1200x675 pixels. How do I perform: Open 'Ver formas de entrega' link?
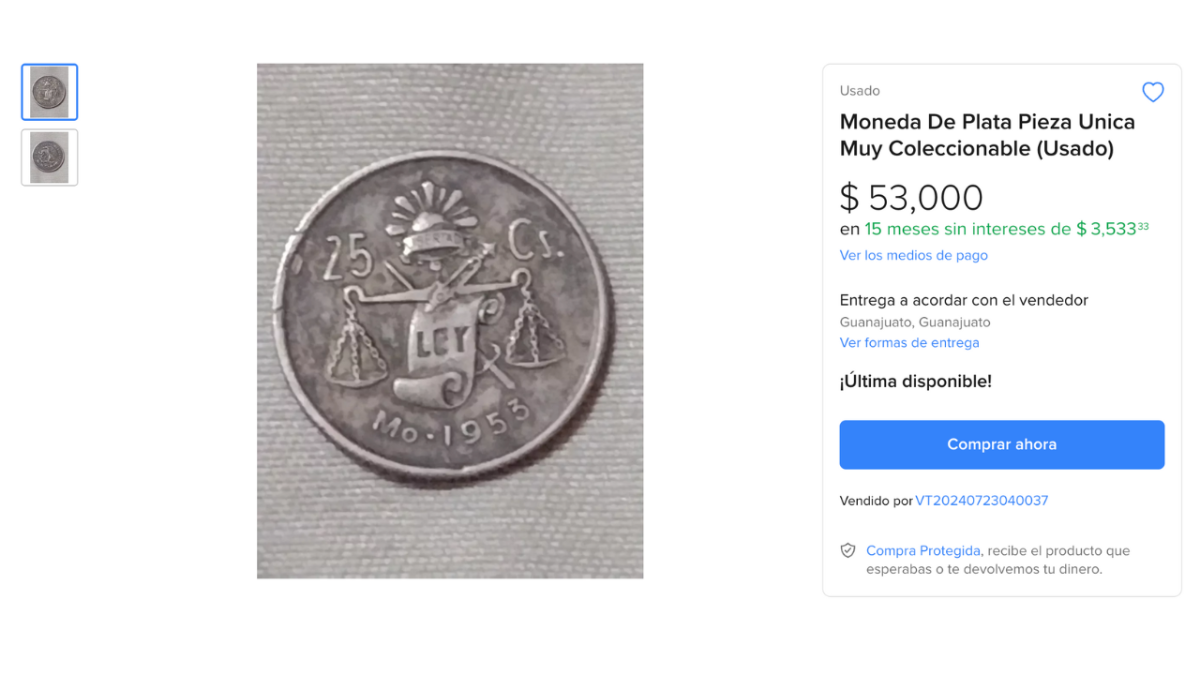point(909,342)
